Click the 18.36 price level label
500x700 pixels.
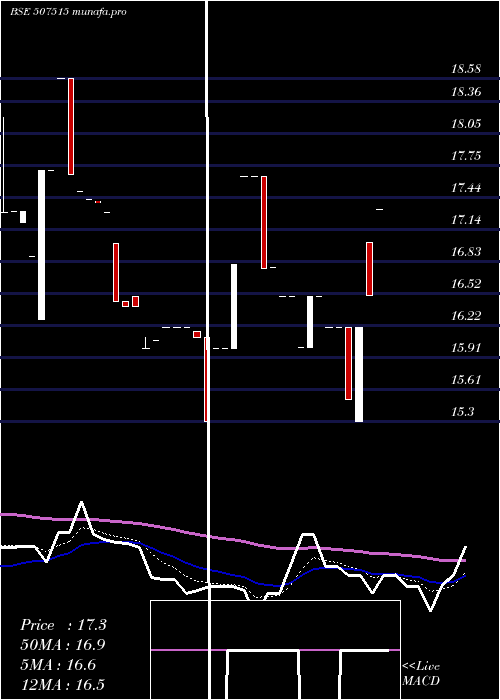click(466, 92)
